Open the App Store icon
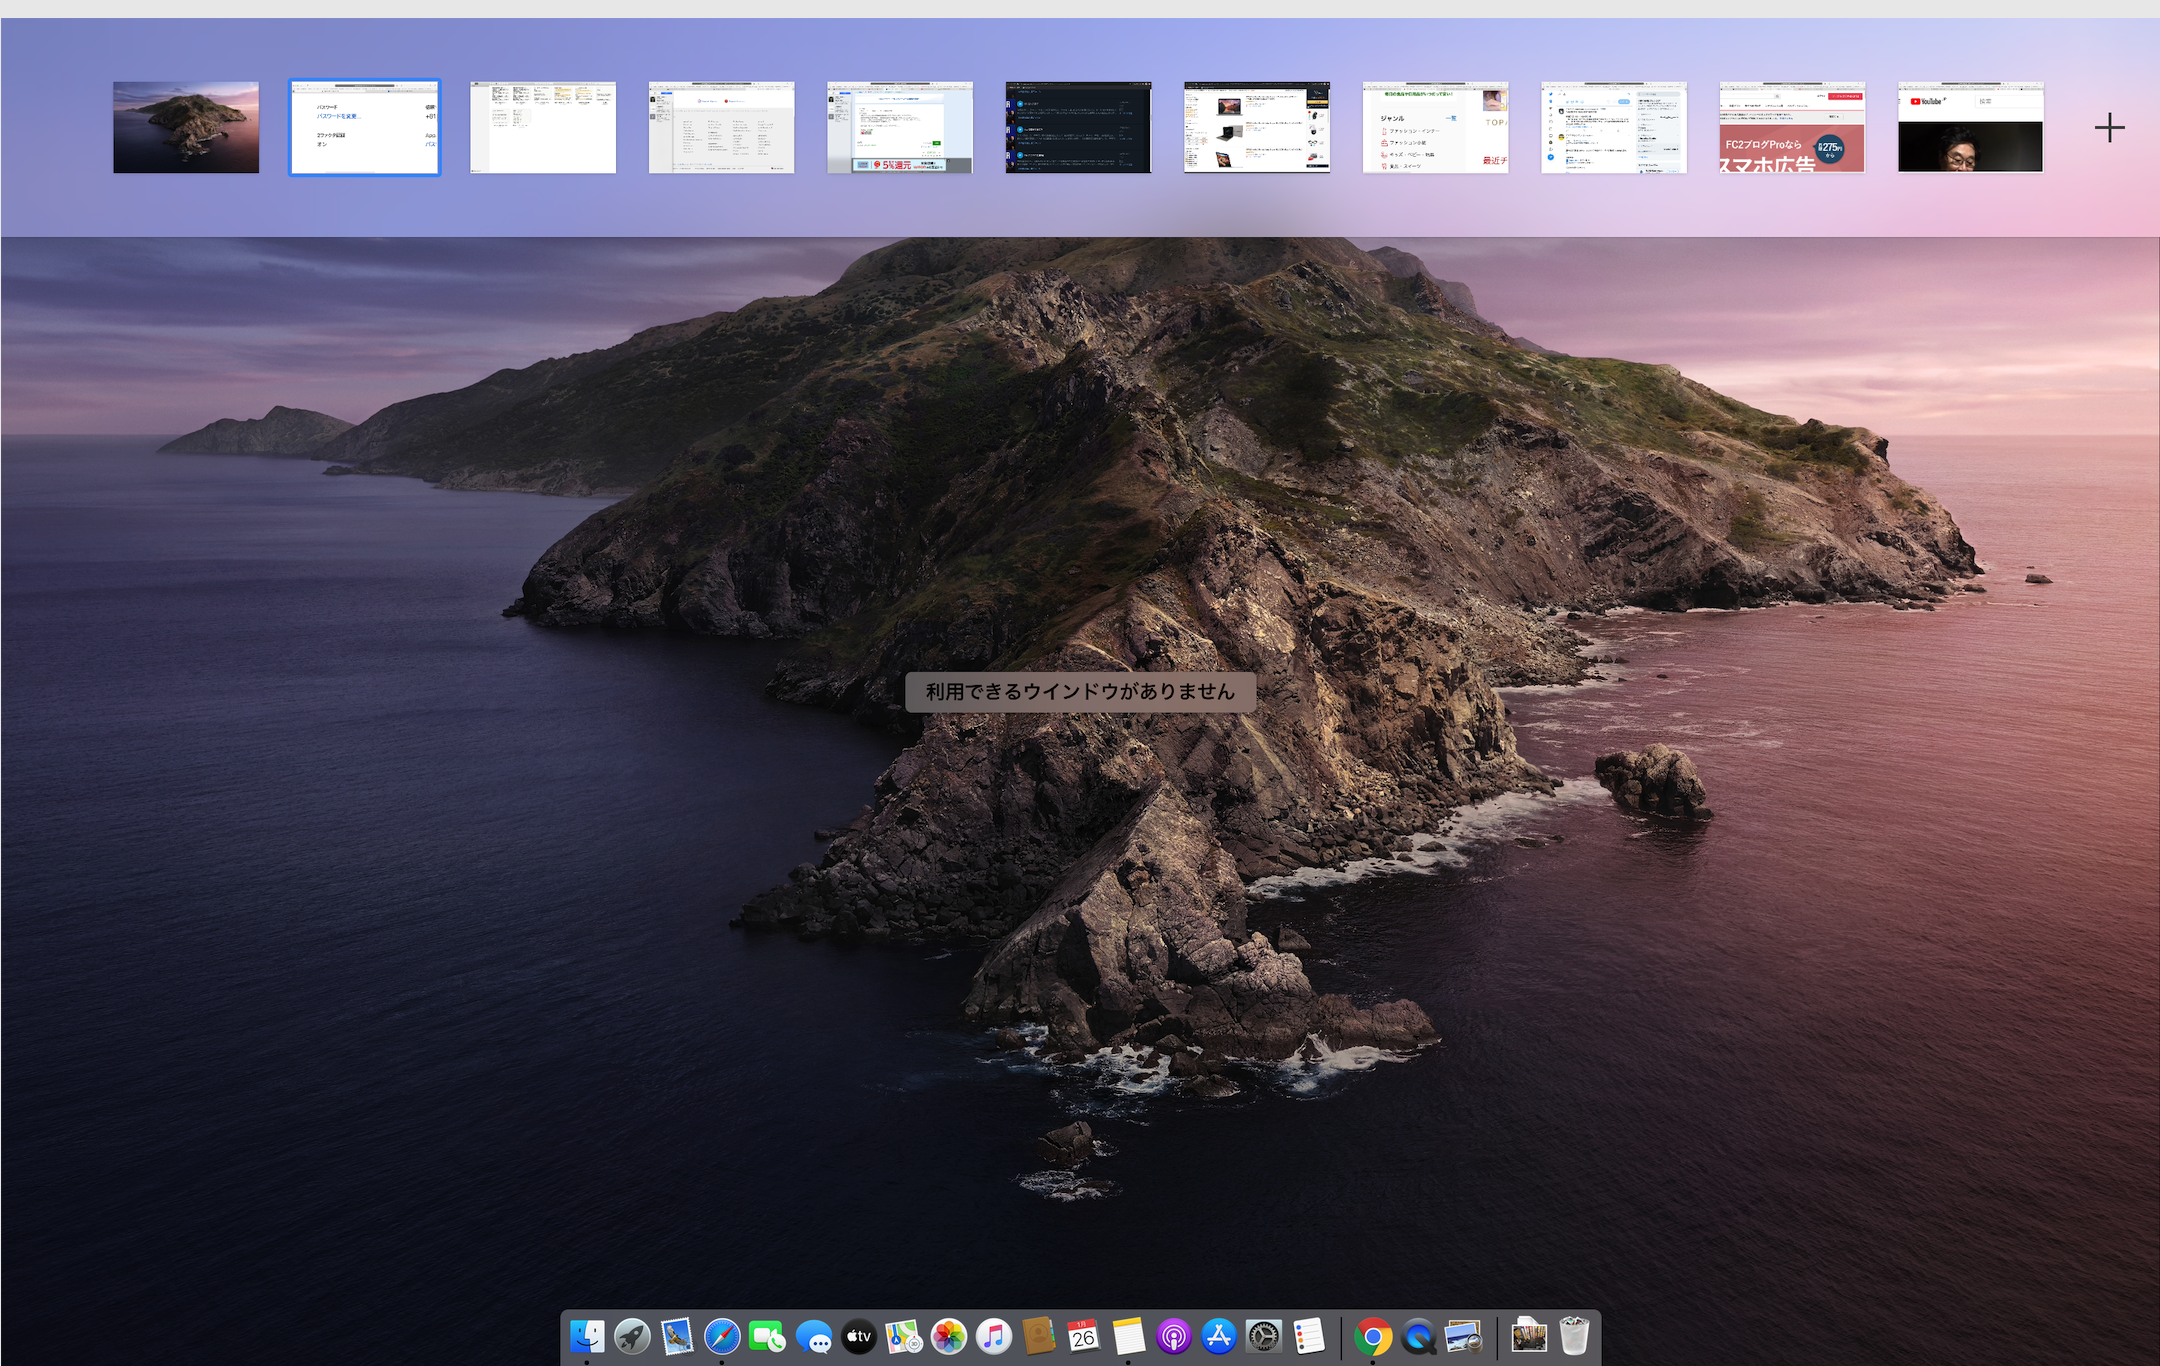This screenshot has height=1366, width=2160. point(1219,1336)
